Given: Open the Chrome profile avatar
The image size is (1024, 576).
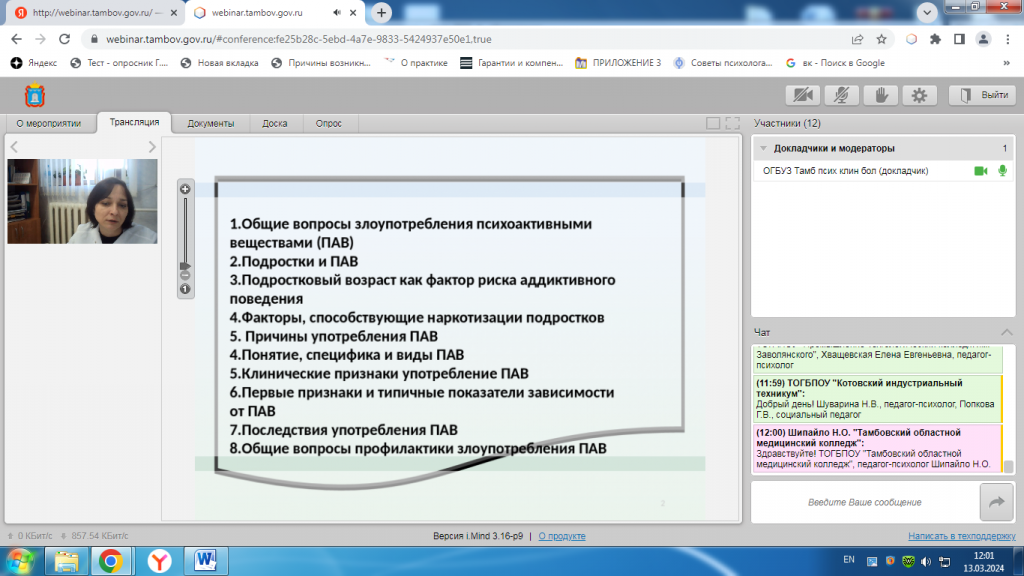Looking at the screenshot, I should coord(983,39).
